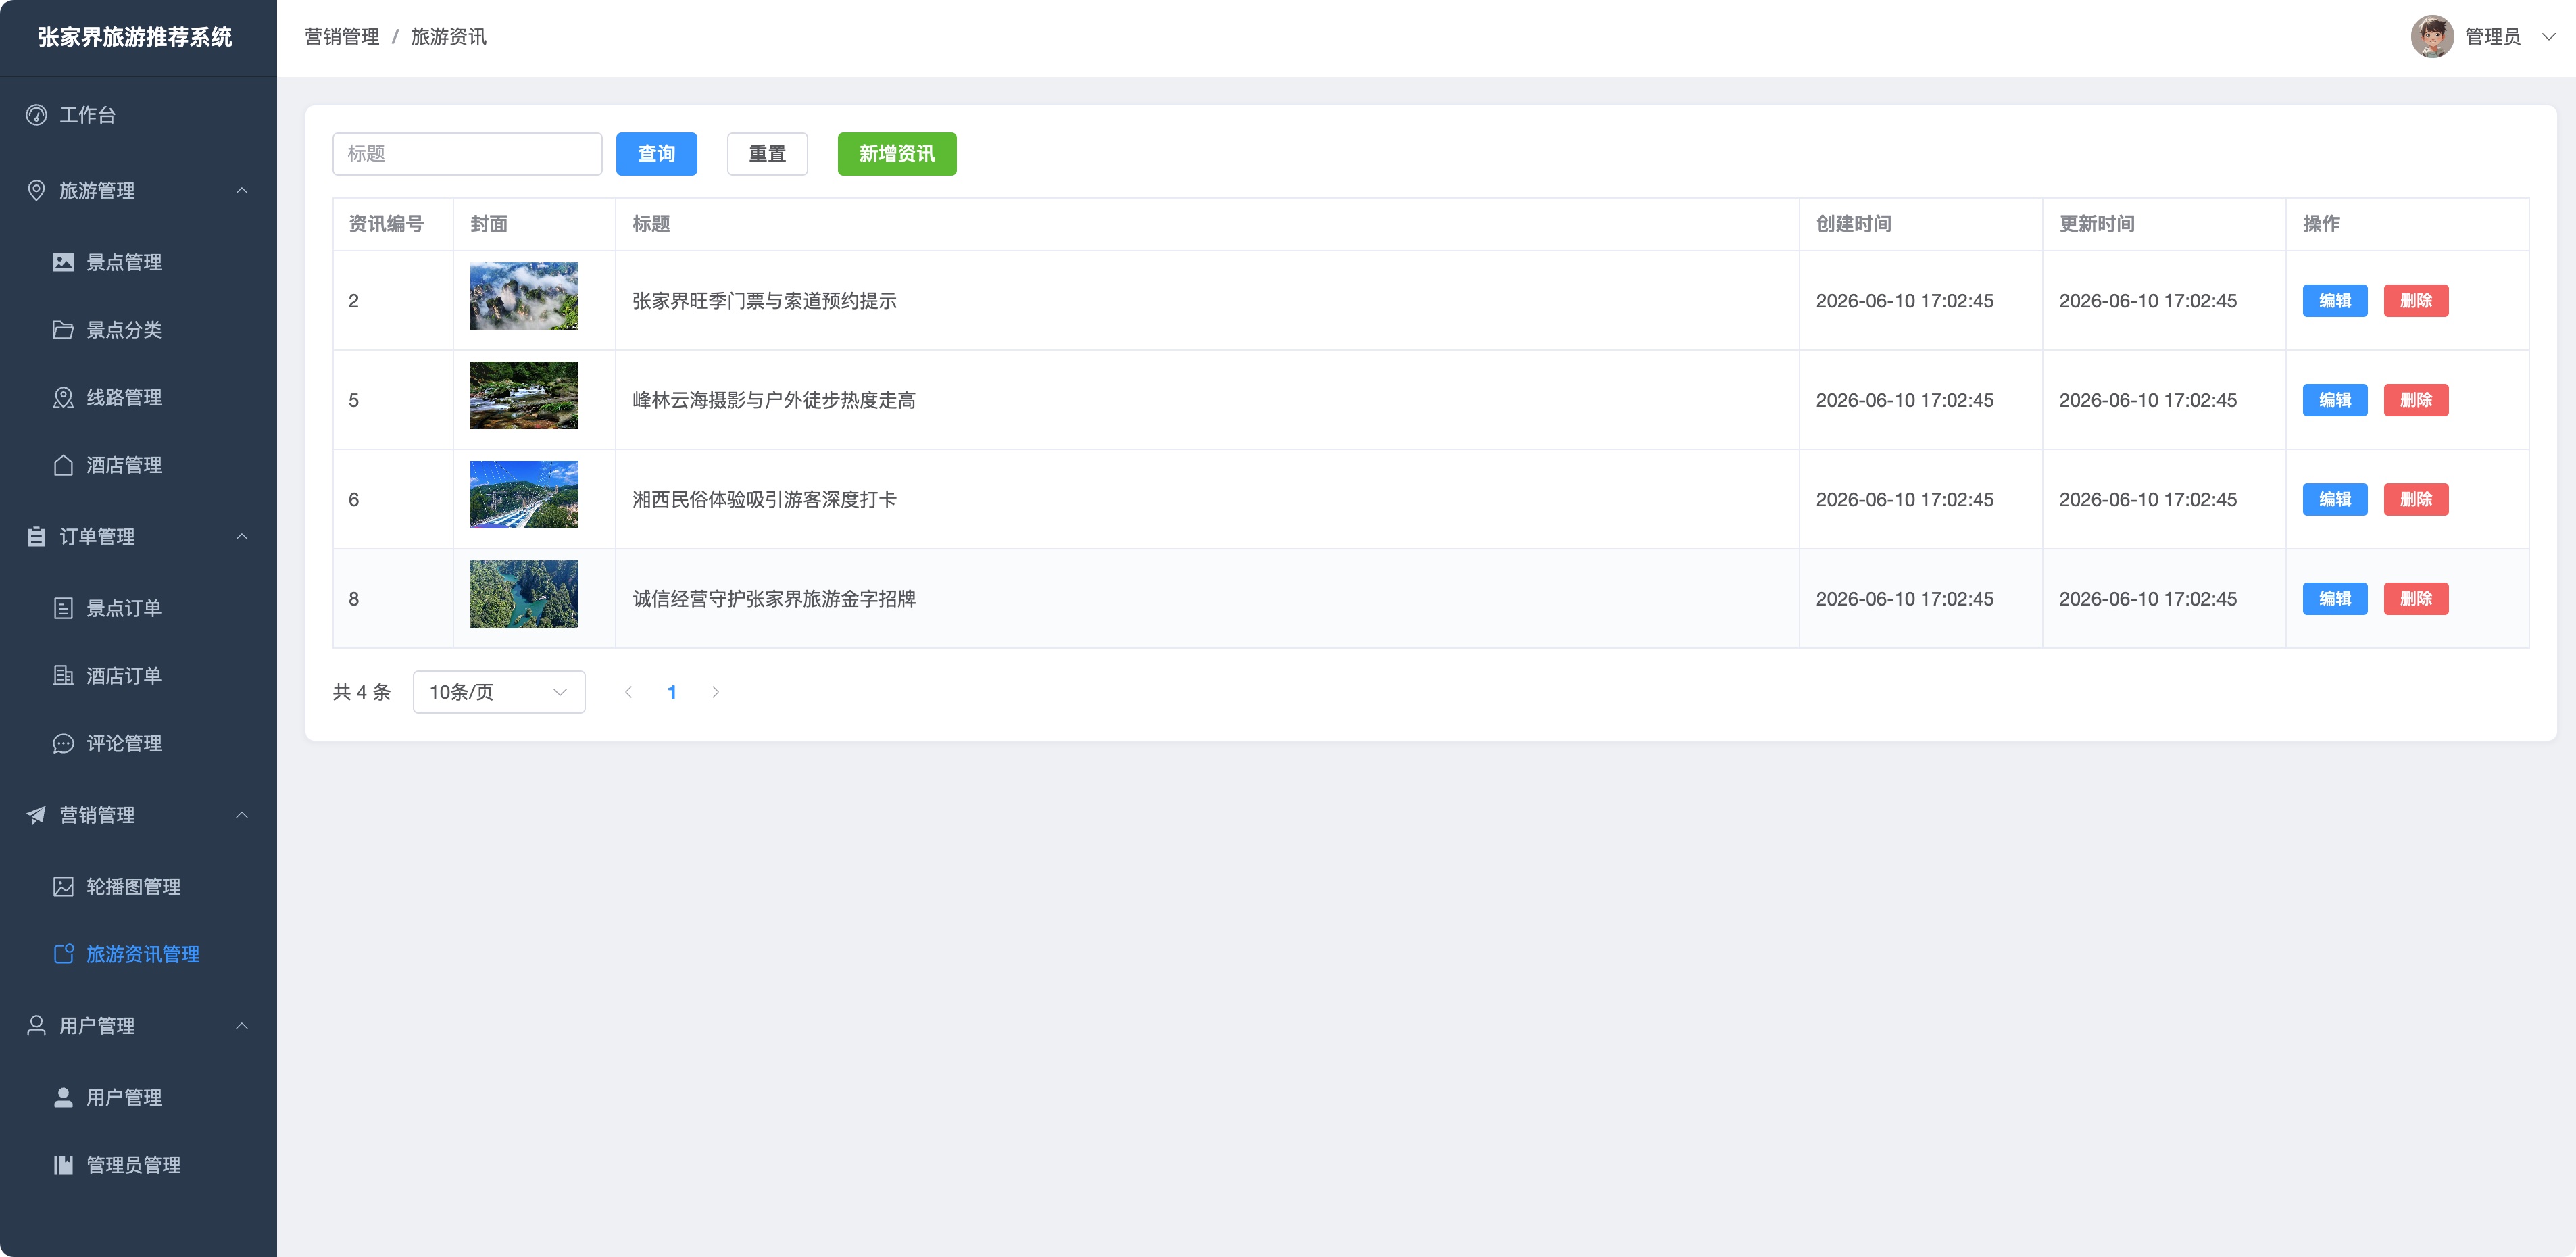Edit 湘西民俗体验 news row
The image size is (2576, 1257).
2335,499
